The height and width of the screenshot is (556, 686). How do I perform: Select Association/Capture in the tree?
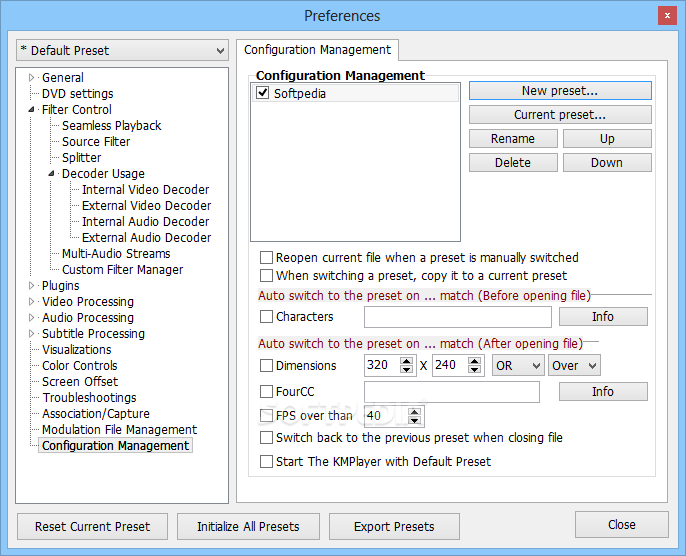pos(95,413)
